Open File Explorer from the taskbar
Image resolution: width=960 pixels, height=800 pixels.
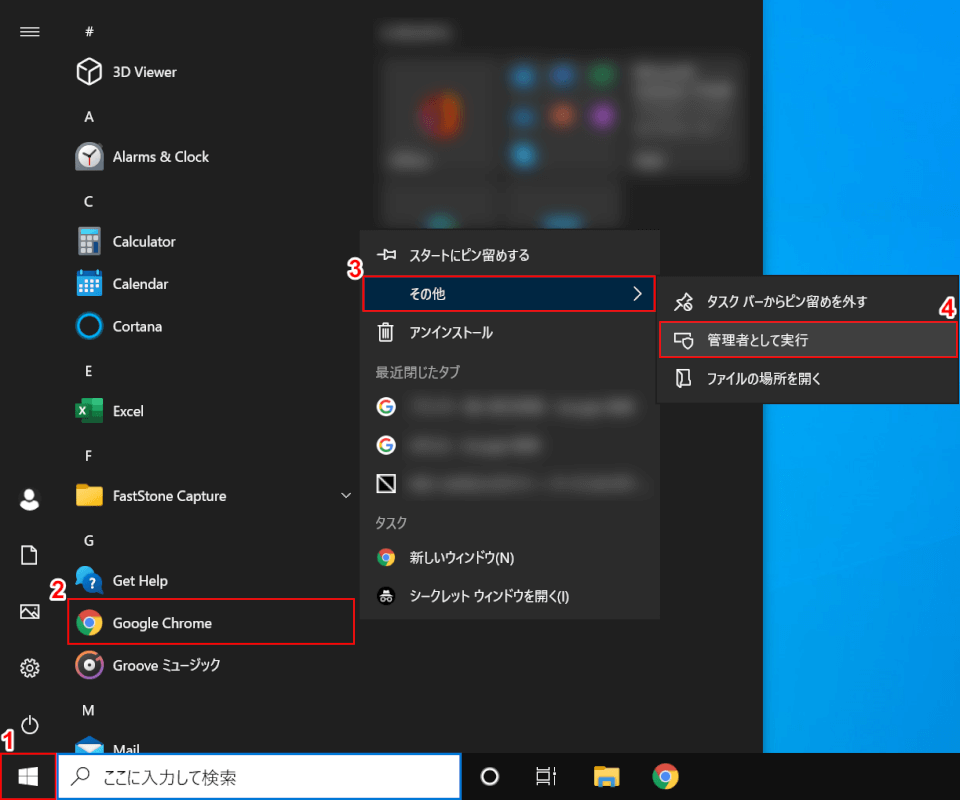click(606, 776)
